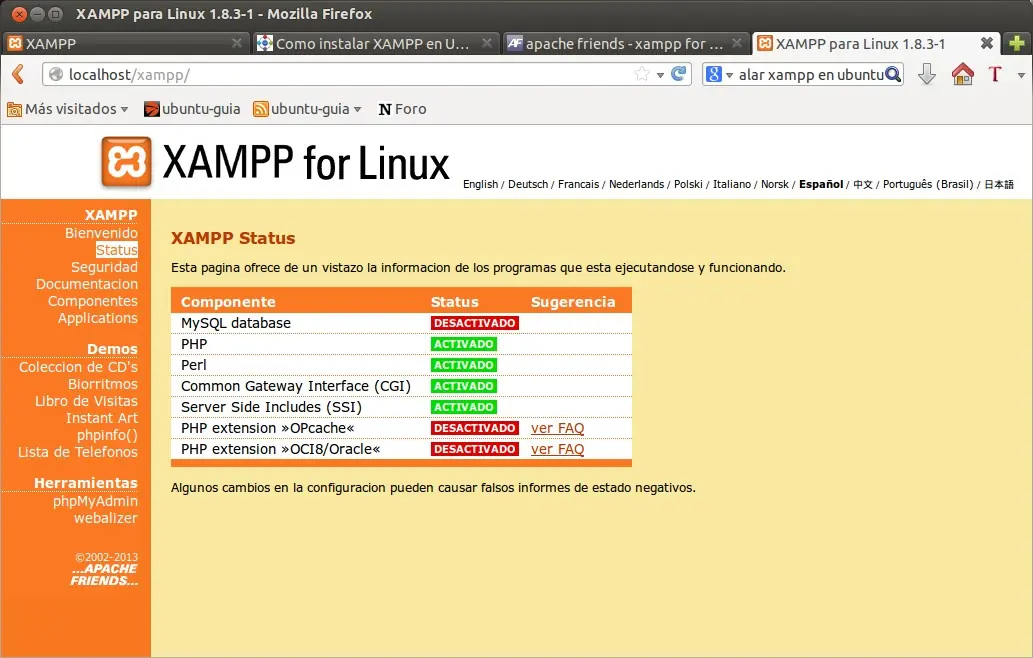
Task: Click the XAMPP logo icon on the page
Action: [126, 161]
